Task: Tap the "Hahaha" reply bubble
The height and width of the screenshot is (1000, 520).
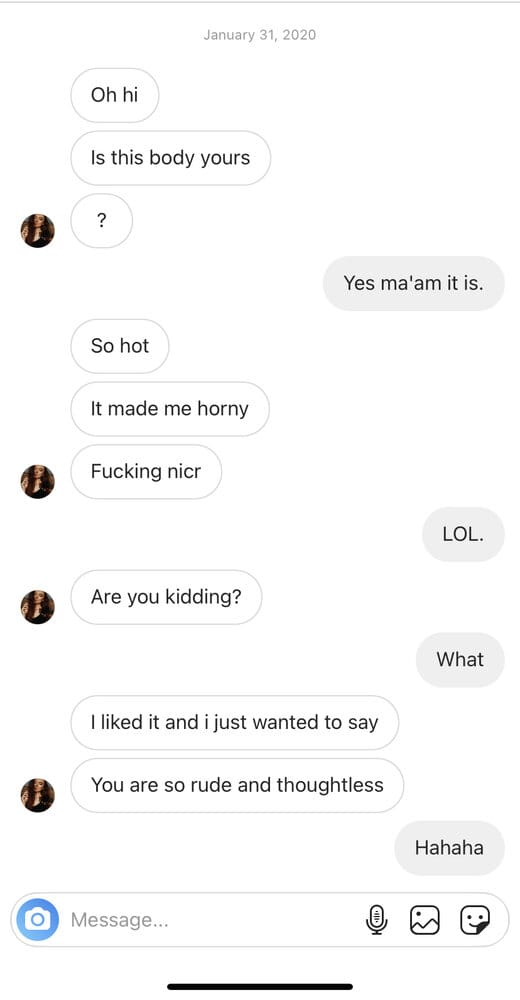Action: tap(449, 848)
